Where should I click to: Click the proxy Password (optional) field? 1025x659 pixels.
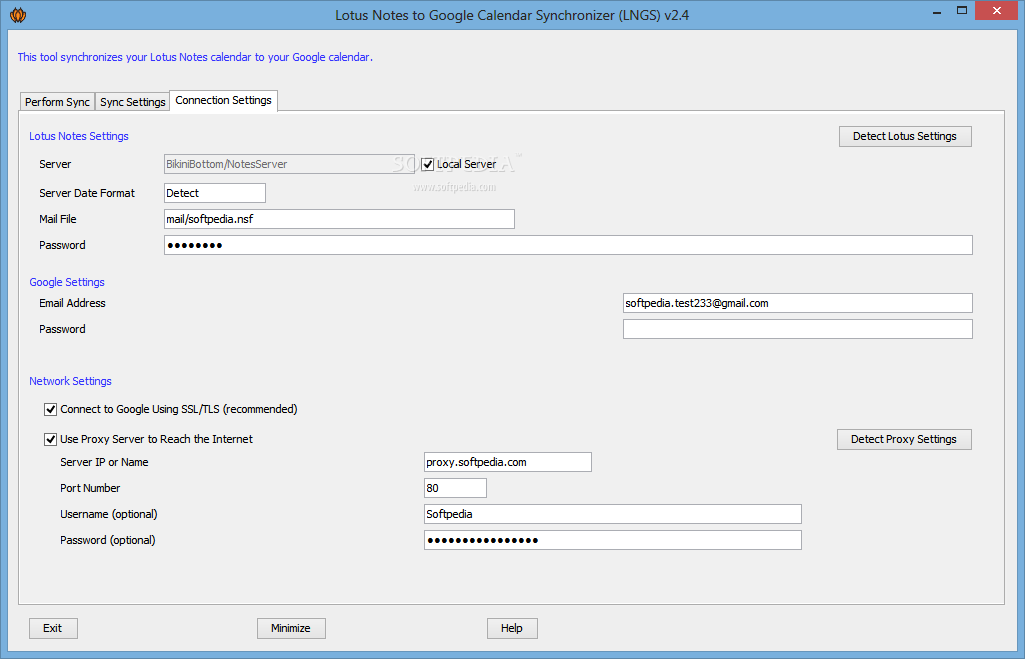[x=613, y=540]
